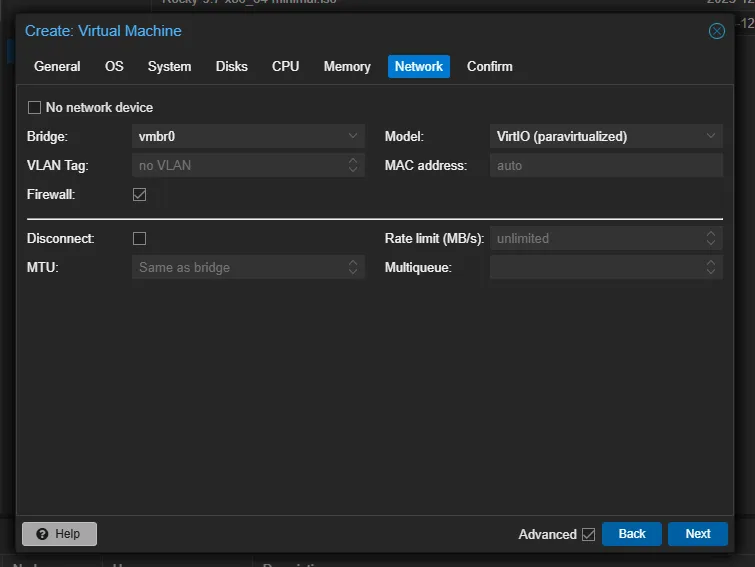Uncheck the Firewall checkbox
The width and height of the screenshot is (755, 567).
point(140,194)
